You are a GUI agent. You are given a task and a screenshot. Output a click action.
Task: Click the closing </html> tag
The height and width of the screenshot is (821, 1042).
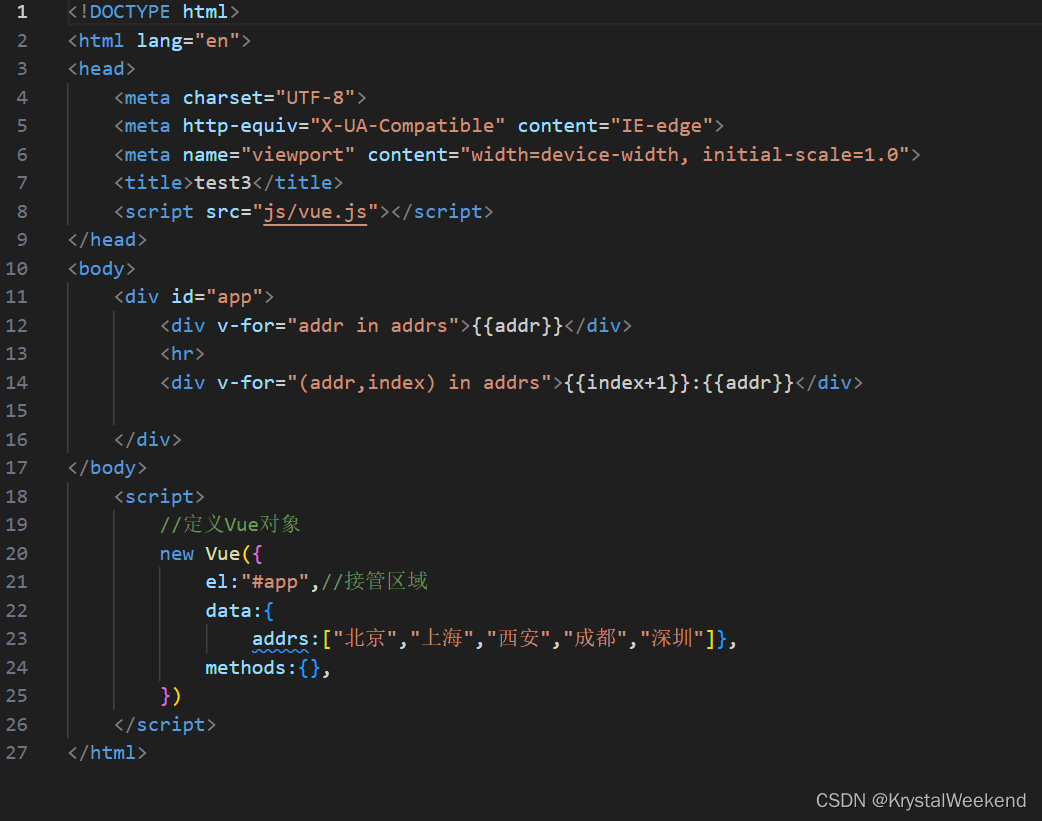click(107, 753)
